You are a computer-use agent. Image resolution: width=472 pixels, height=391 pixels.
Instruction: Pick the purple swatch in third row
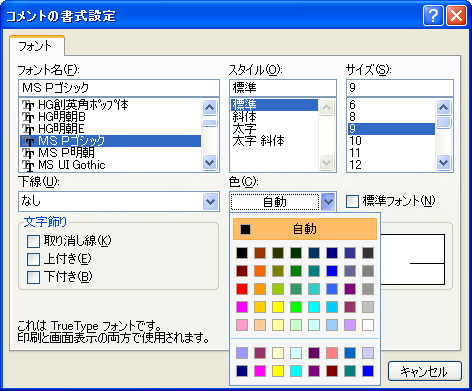(x=350, y=289)
